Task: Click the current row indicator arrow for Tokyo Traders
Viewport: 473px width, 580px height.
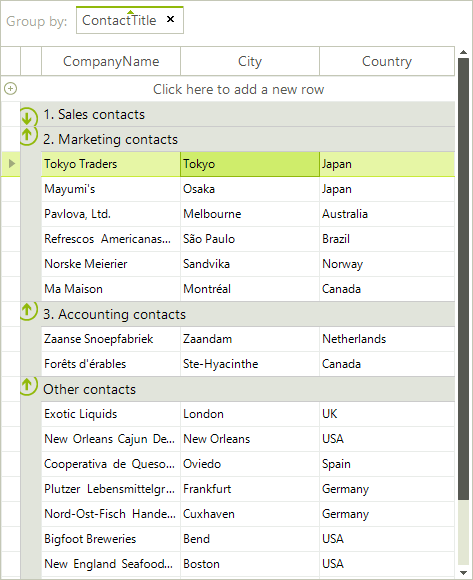Action: tap(11, 163)
